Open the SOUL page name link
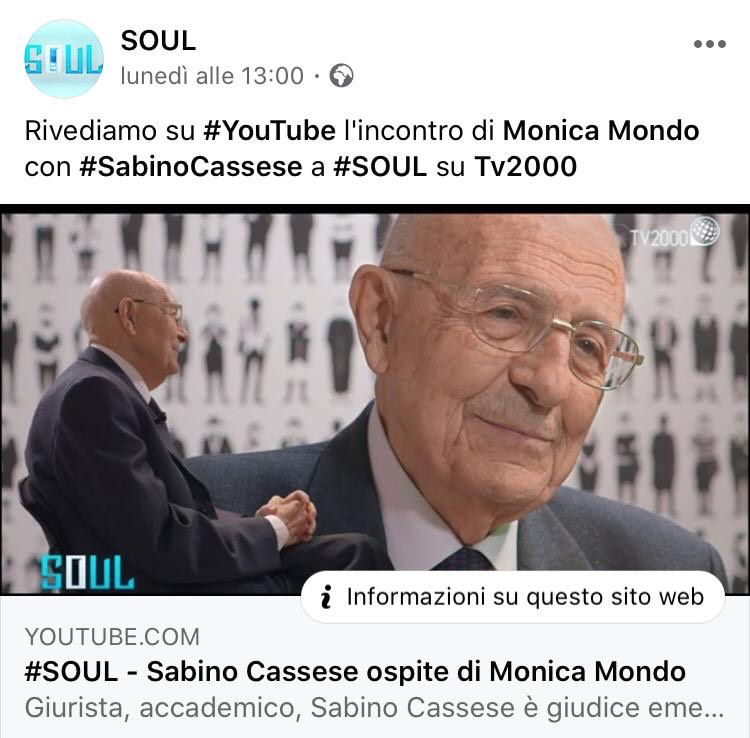 click(158, 41)
